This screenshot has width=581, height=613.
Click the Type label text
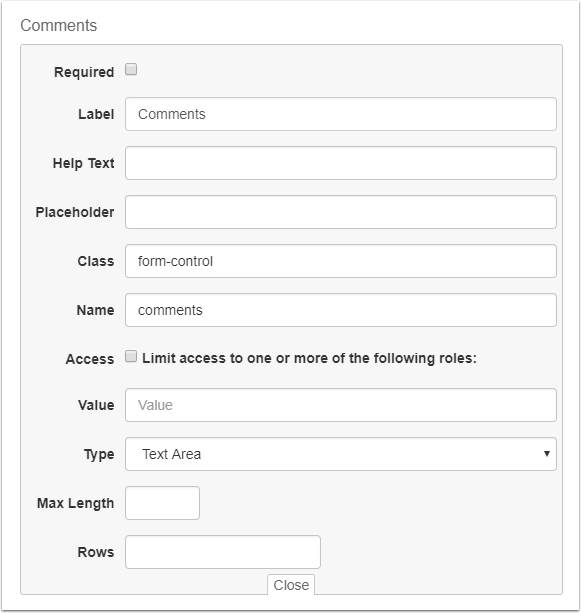pos(99,454)
